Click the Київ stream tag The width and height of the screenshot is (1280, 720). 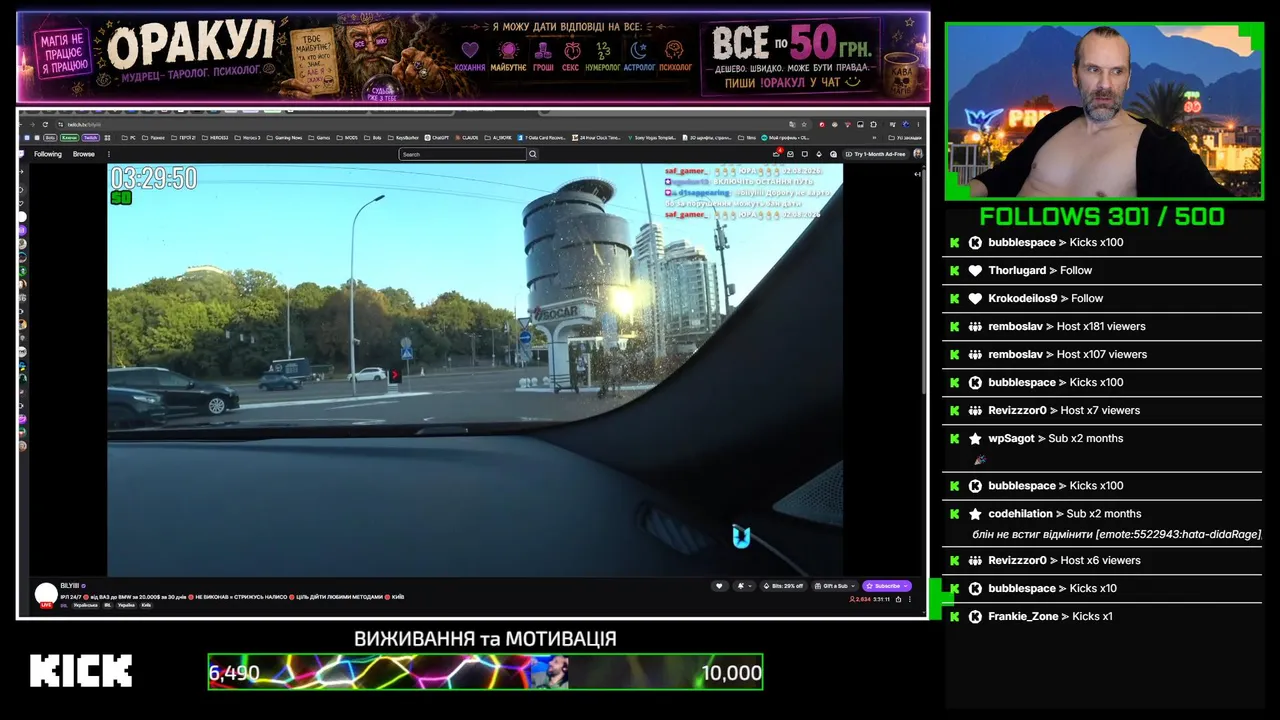(x=146, y=605)
